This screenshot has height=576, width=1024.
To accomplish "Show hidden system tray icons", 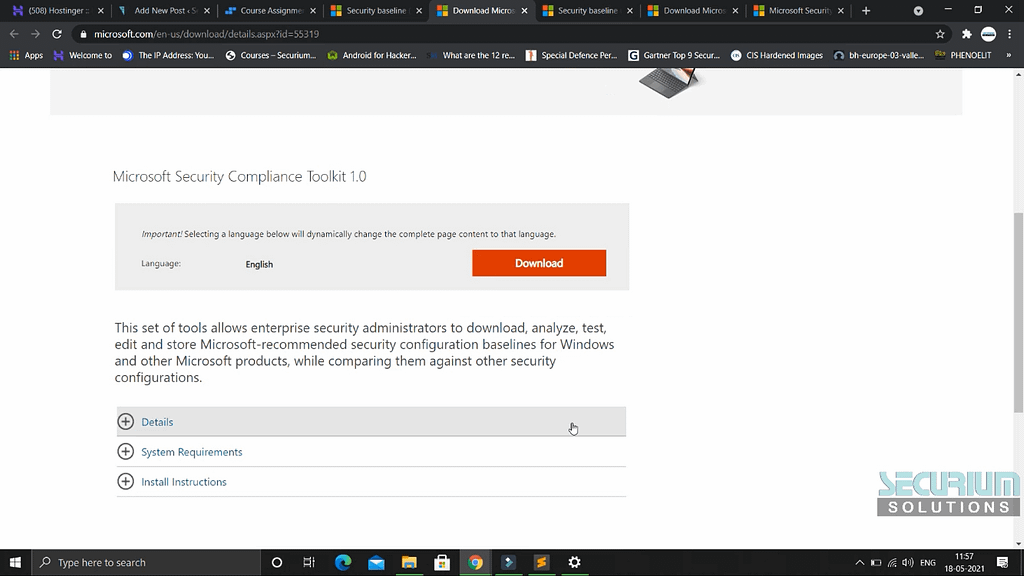I will [859, 563].
